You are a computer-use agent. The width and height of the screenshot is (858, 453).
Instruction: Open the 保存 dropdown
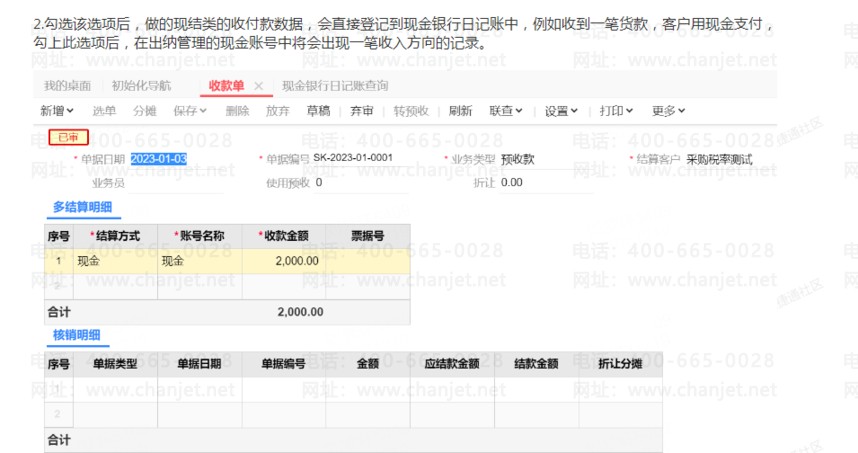tap(190, 111)
